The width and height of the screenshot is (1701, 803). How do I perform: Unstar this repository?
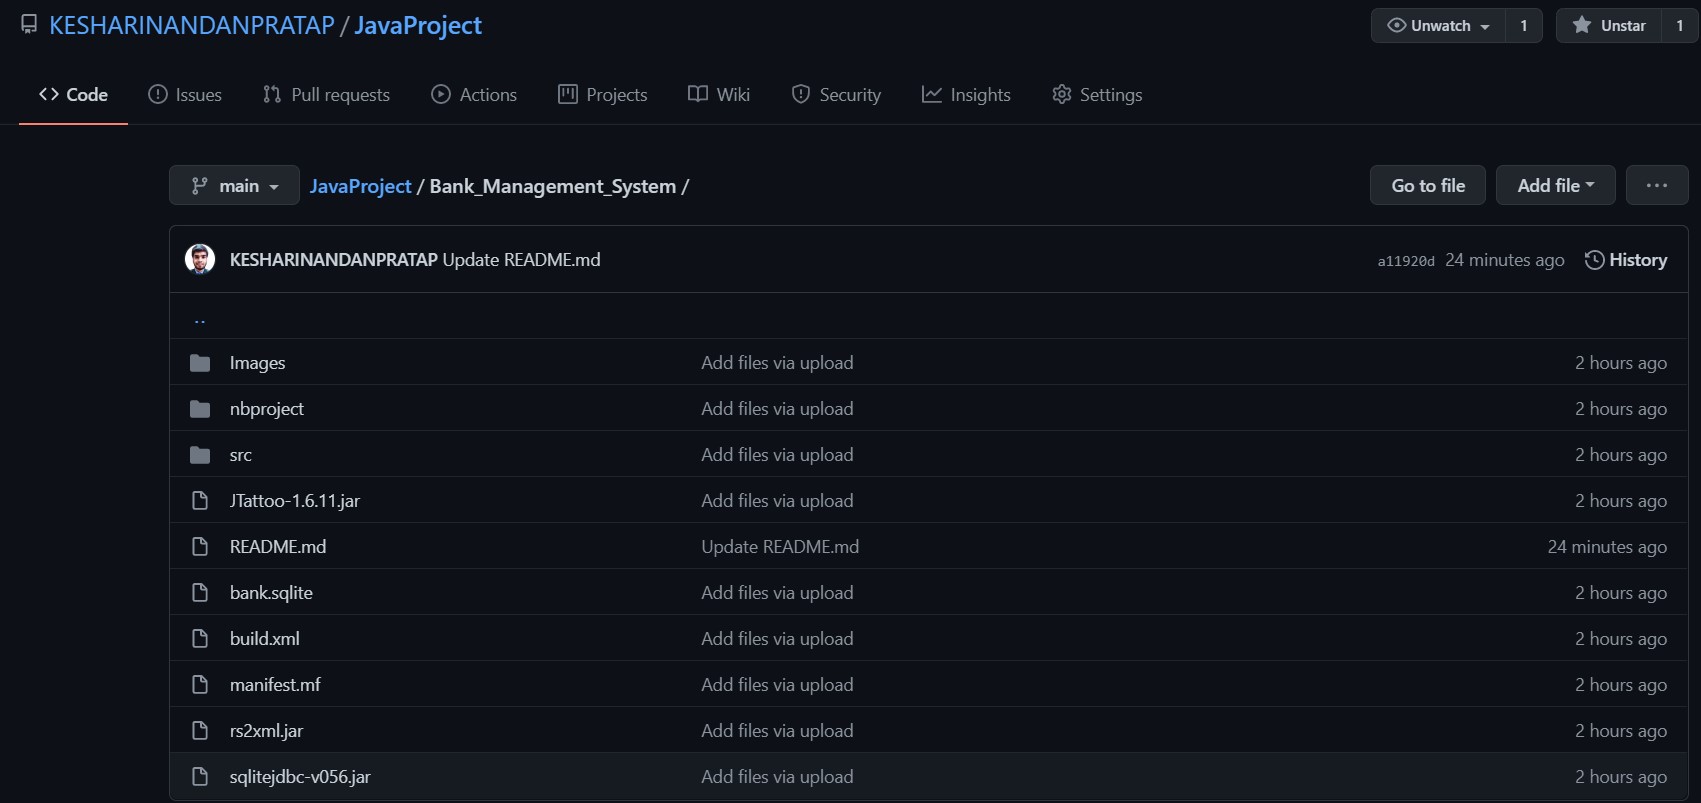1609,26
